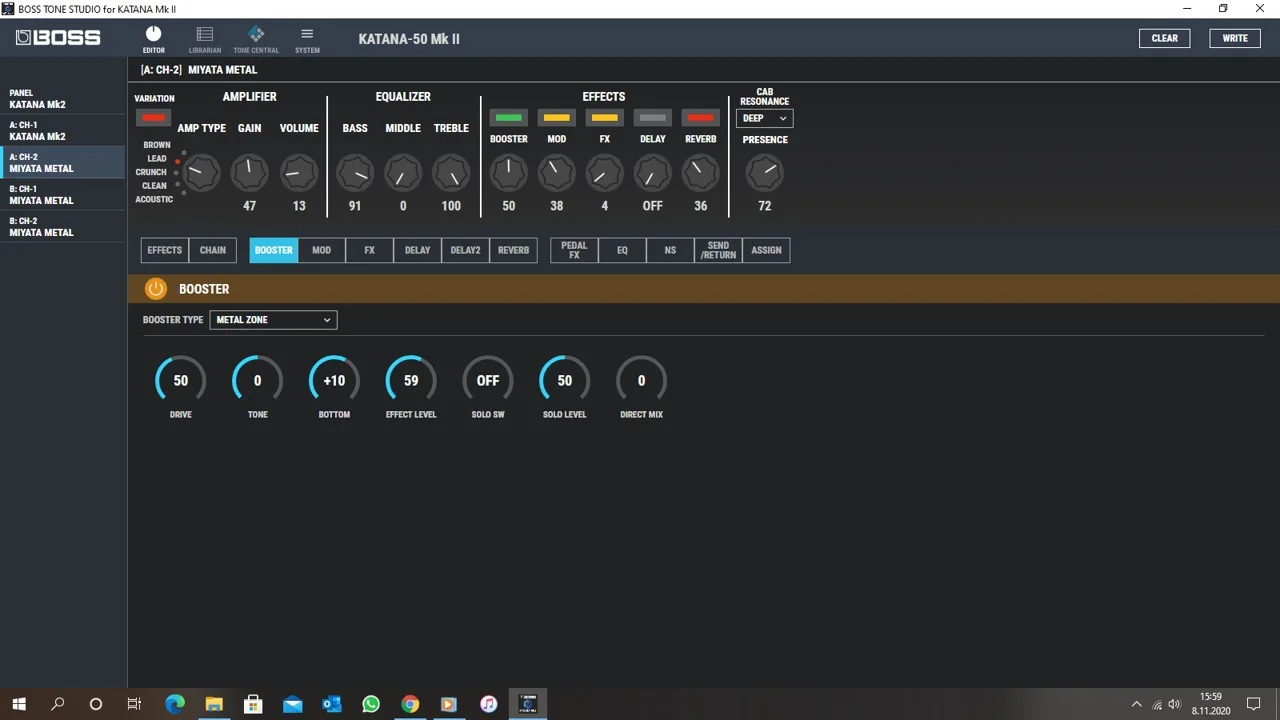
Task: Open the PEDAL FX tab
Action: pyautogui.click(x=574, y=250)
